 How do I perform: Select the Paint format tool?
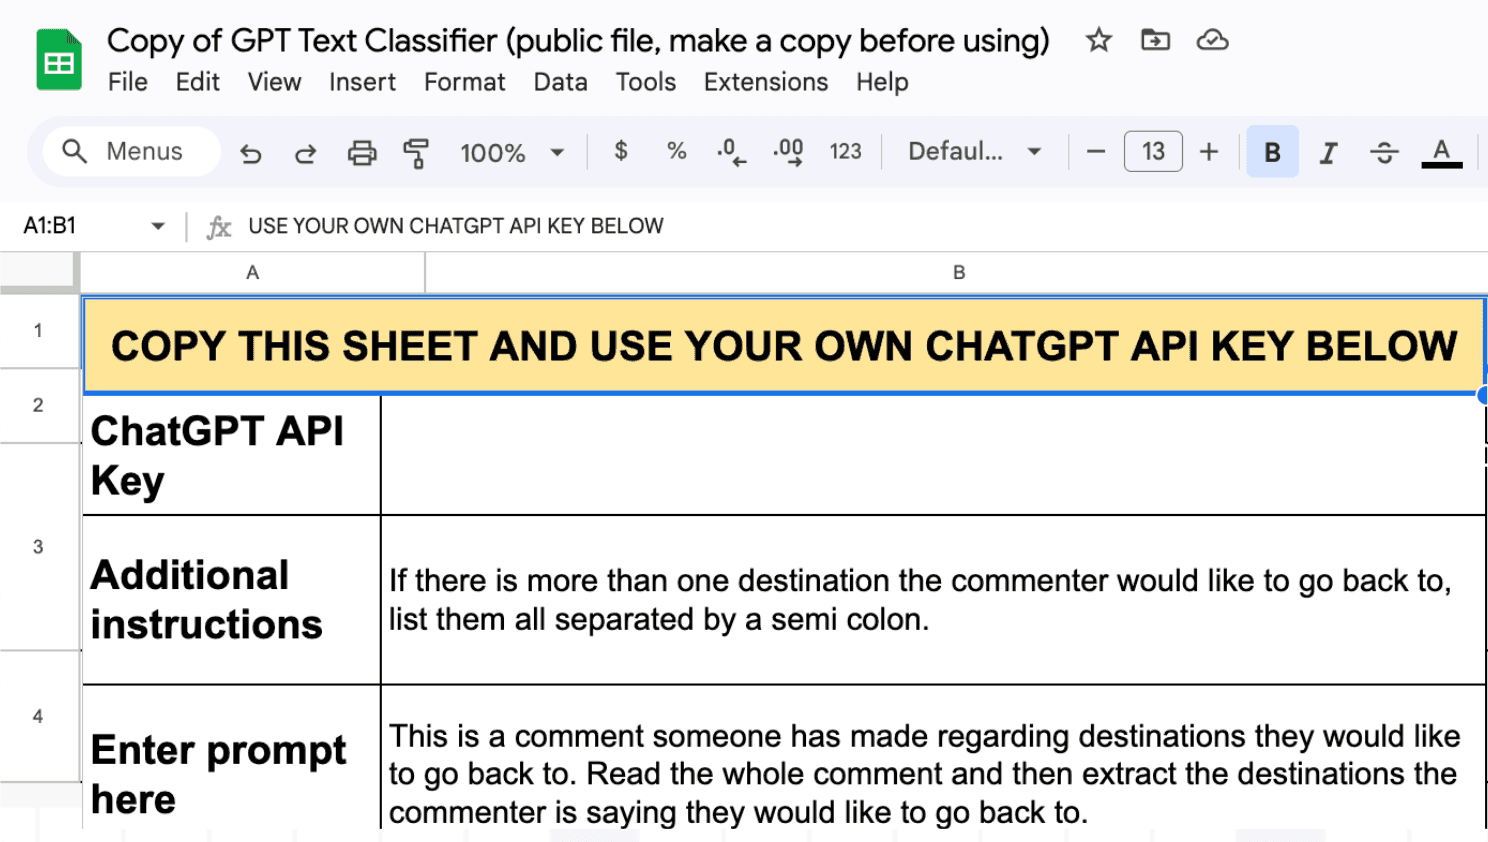[x=416, y=152]
